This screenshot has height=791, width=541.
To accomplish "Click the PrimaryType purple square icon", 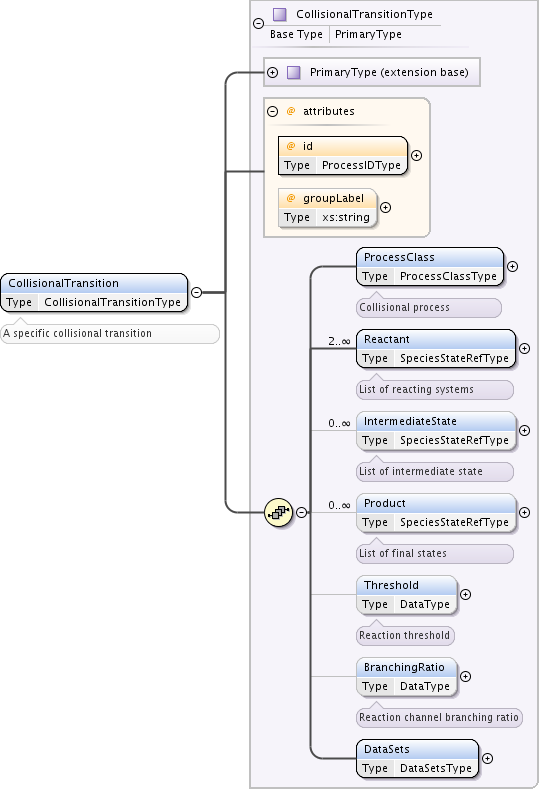I will 294,72.
